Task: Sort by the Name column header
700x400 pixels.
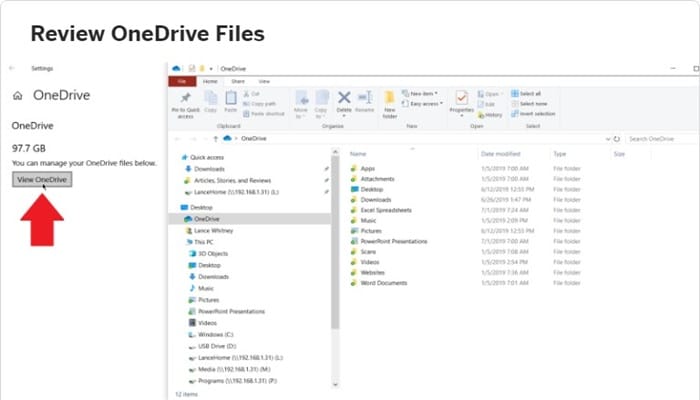Action: (x=358, y=154)
